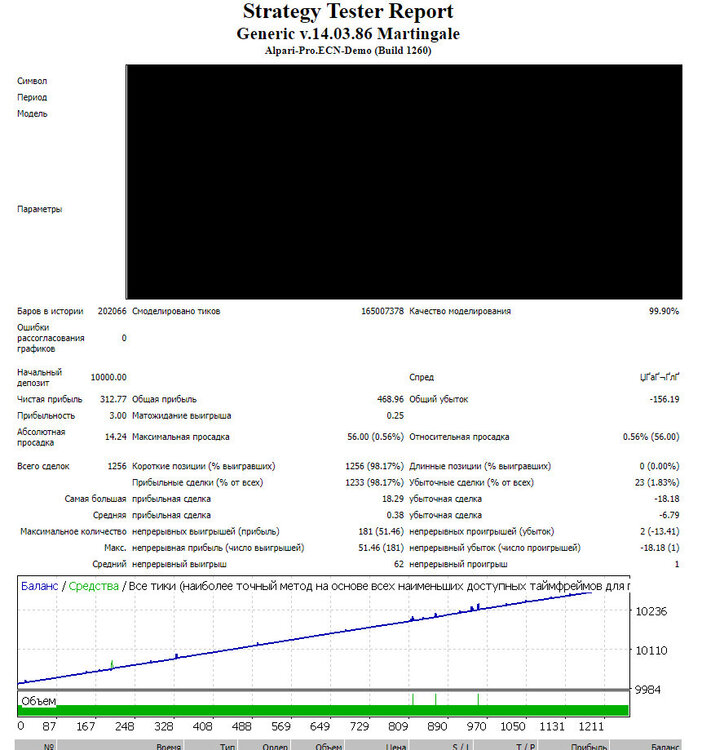Select average profit trade '0.38'
This screenshot has height=750, width=702.
pos(395,515)
